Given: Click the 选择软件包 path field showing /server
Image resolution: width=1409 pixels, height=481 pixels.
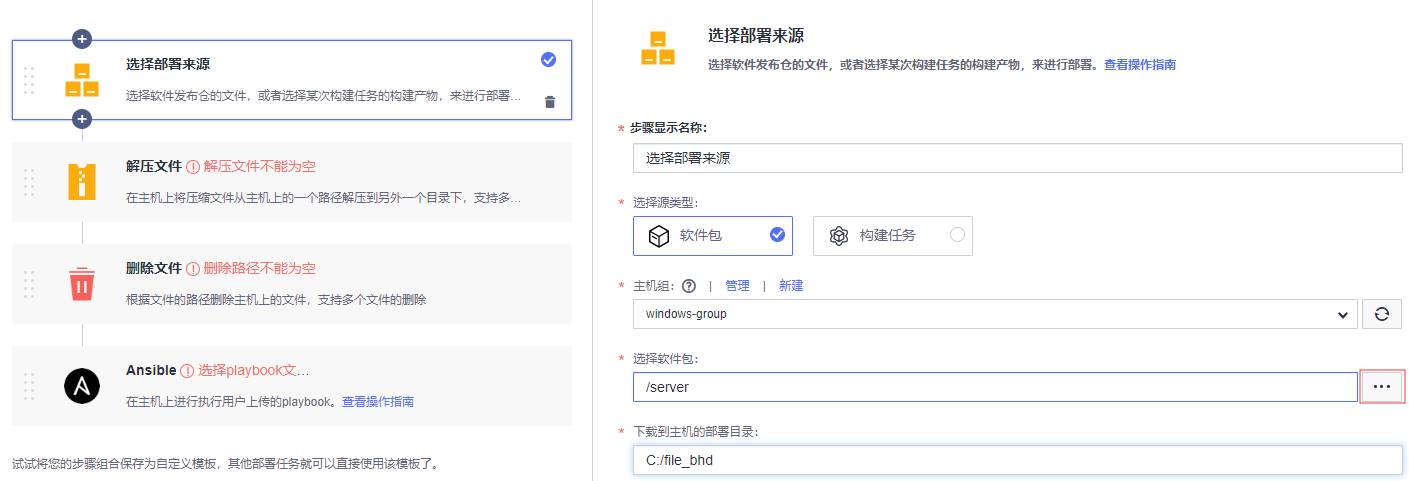Looking at the screenshot, I should coord(995,387).
